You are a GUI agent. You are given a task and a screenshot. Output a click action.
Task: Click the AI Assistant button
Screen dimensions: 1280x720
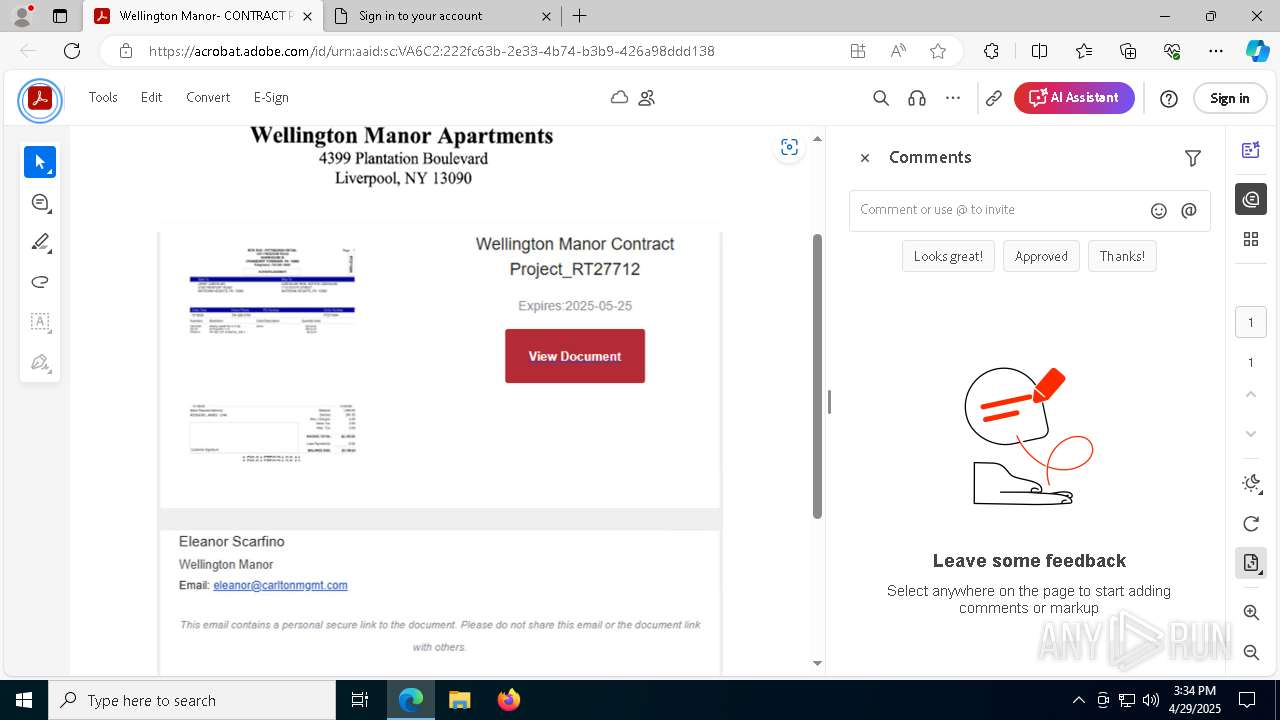(x=1074, y=98)
